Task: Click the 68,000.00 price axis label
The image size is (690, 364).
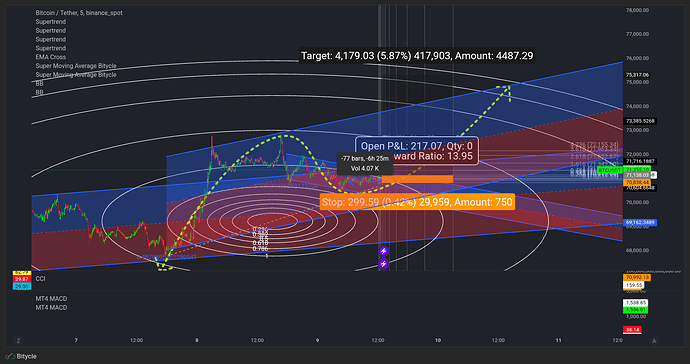Action: [637, 250]
